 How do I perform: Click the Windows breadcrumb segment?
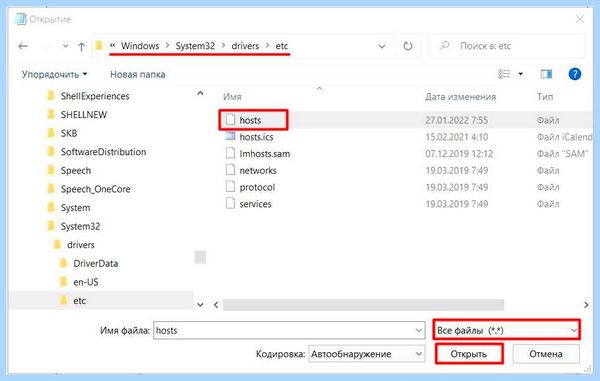click(x=140, y=46)
